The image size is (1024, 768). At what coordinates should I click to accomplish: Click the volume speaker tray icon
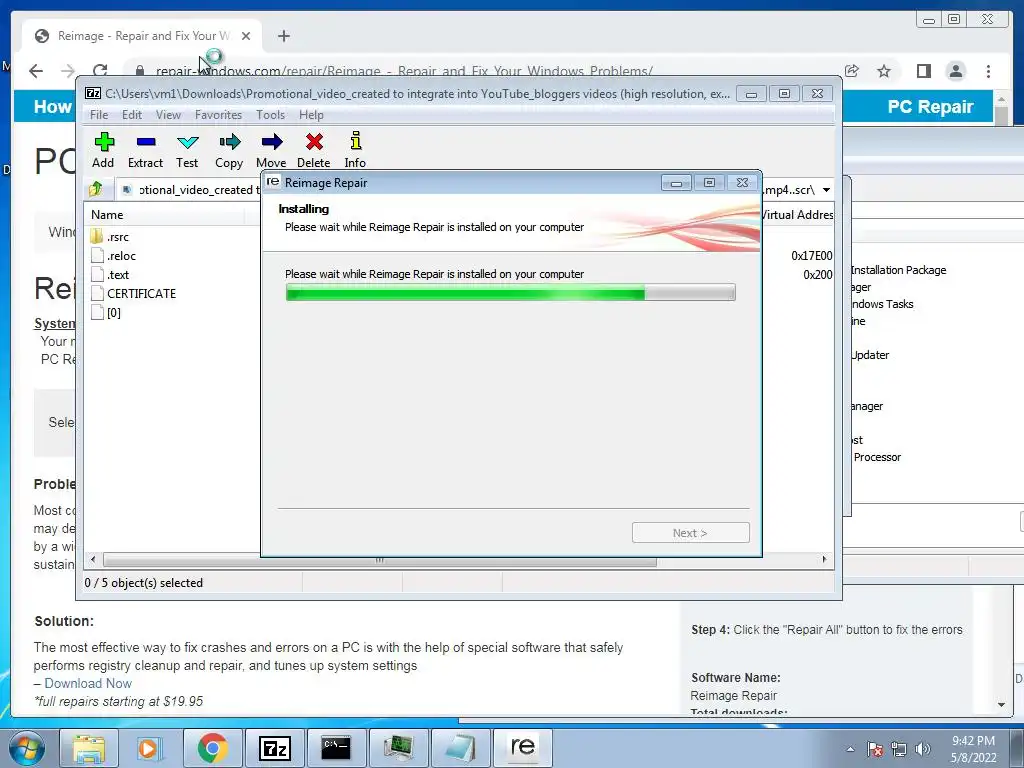click(923, 749)
